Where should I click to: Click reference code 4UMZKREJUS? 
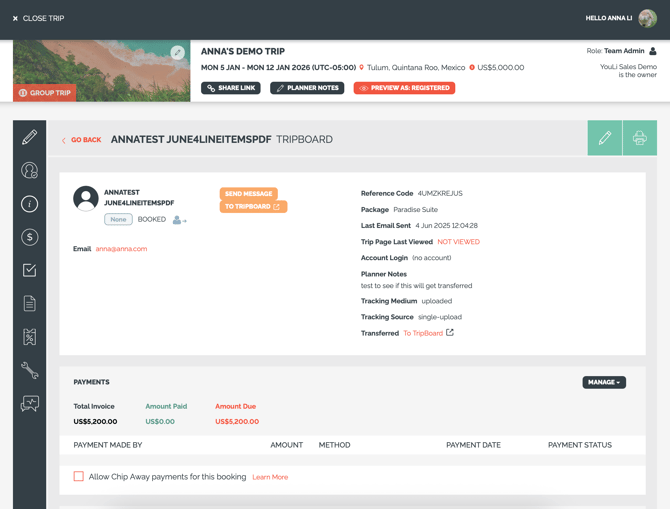coord(440,193)
